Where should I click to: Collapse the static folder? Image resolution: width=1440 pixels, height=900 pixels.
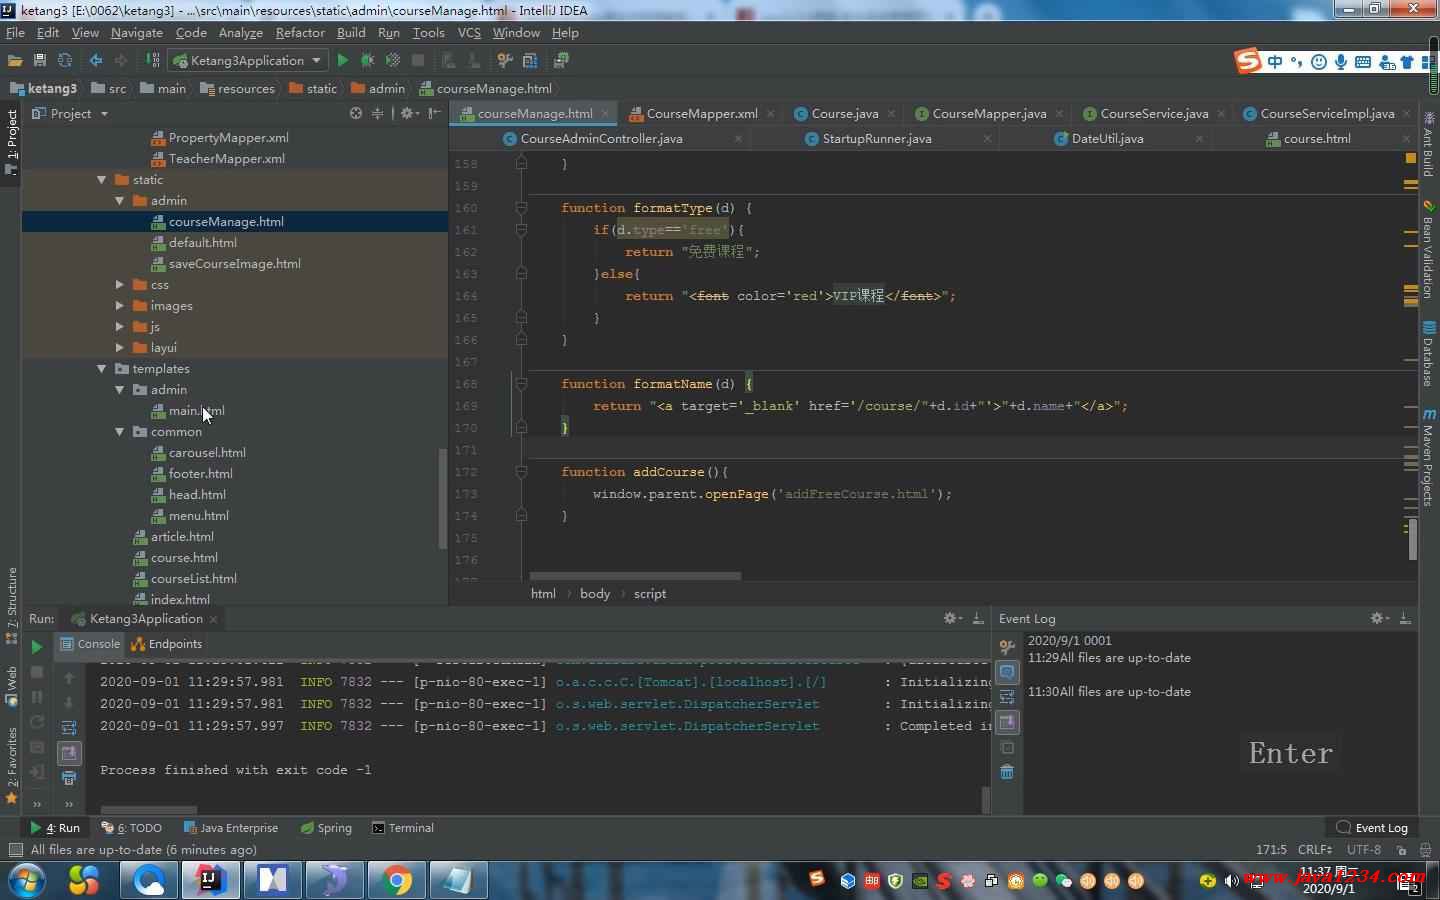tap(101, 180)
